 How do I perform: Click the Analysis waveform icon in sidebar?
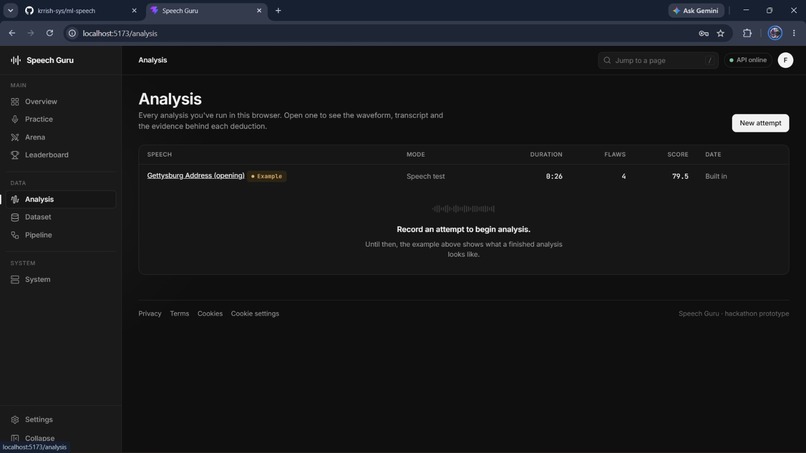coord(15,200)
